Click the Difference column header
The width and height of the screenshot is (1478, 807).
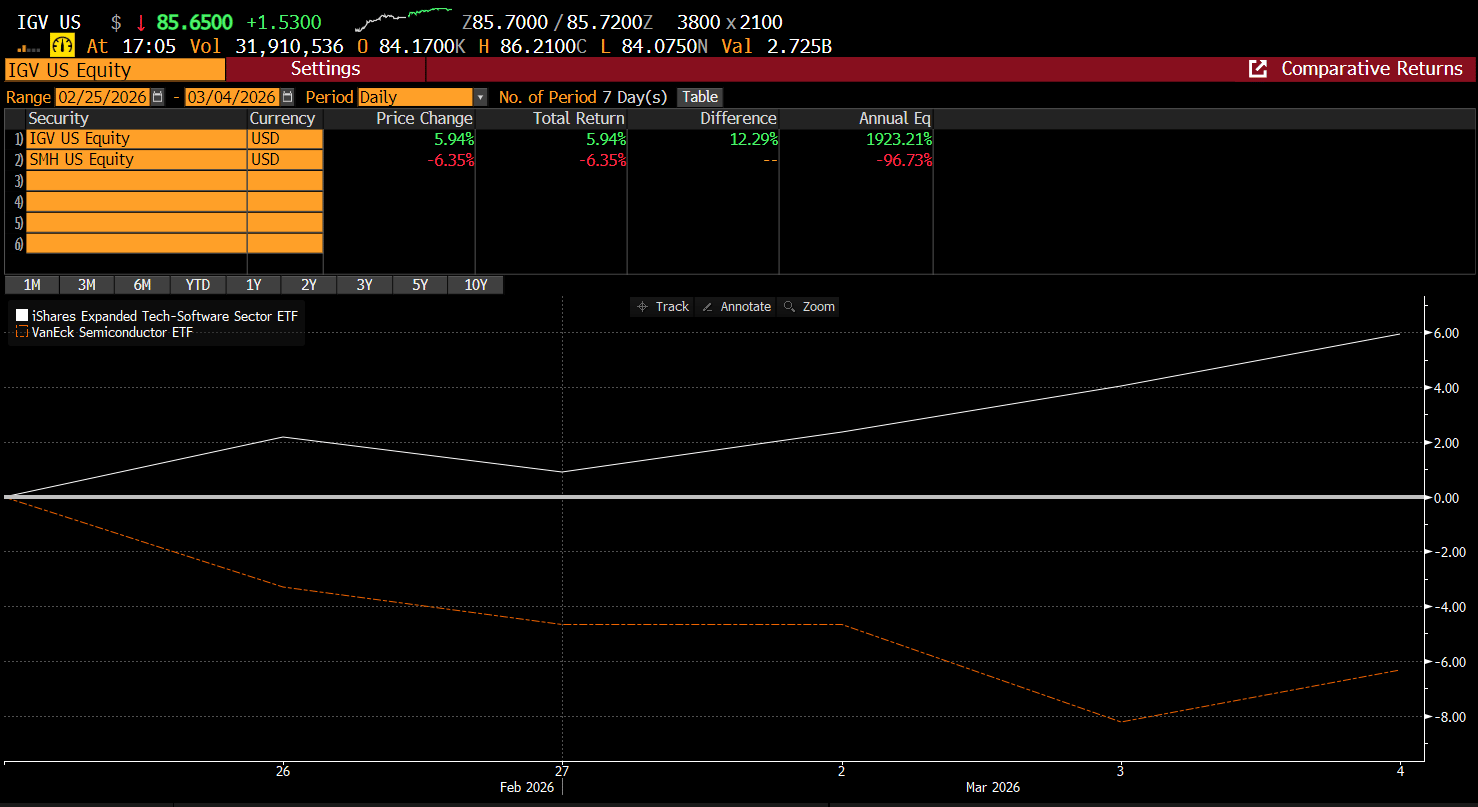click(x=738, y=118)
